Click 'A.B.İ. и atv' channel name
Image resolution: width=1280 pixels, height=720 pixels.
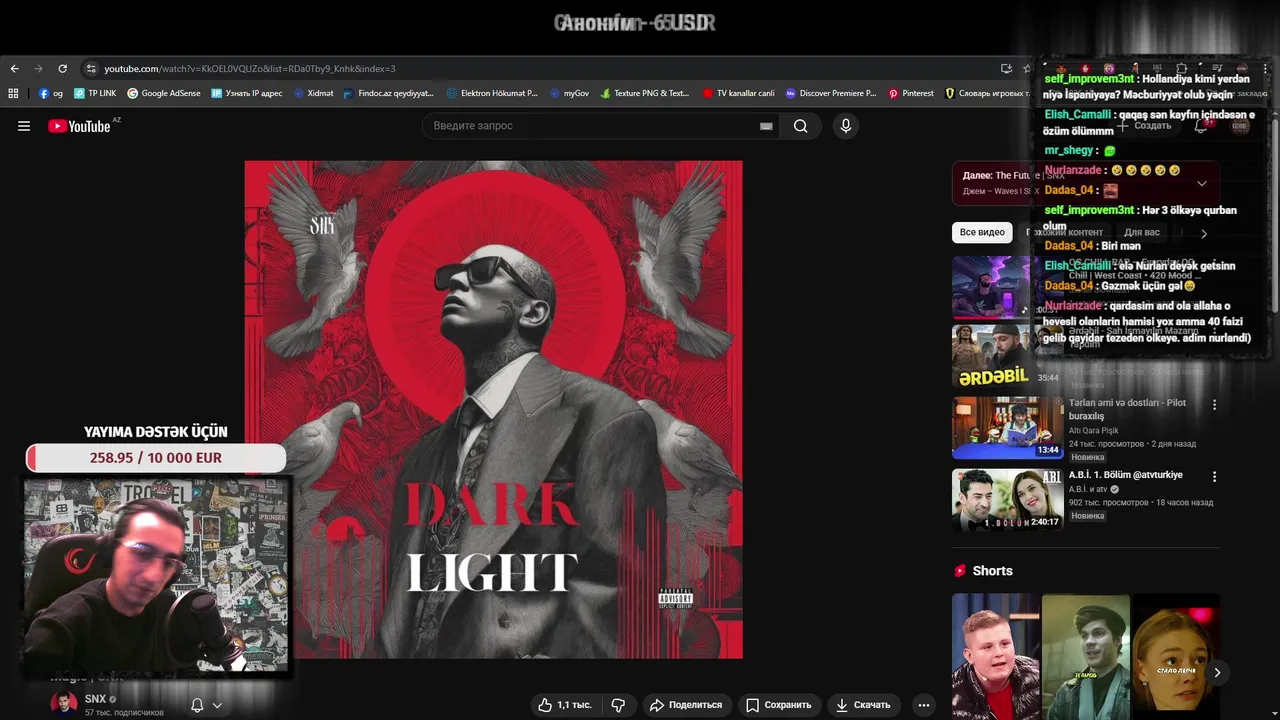(x=1088, y=490)
